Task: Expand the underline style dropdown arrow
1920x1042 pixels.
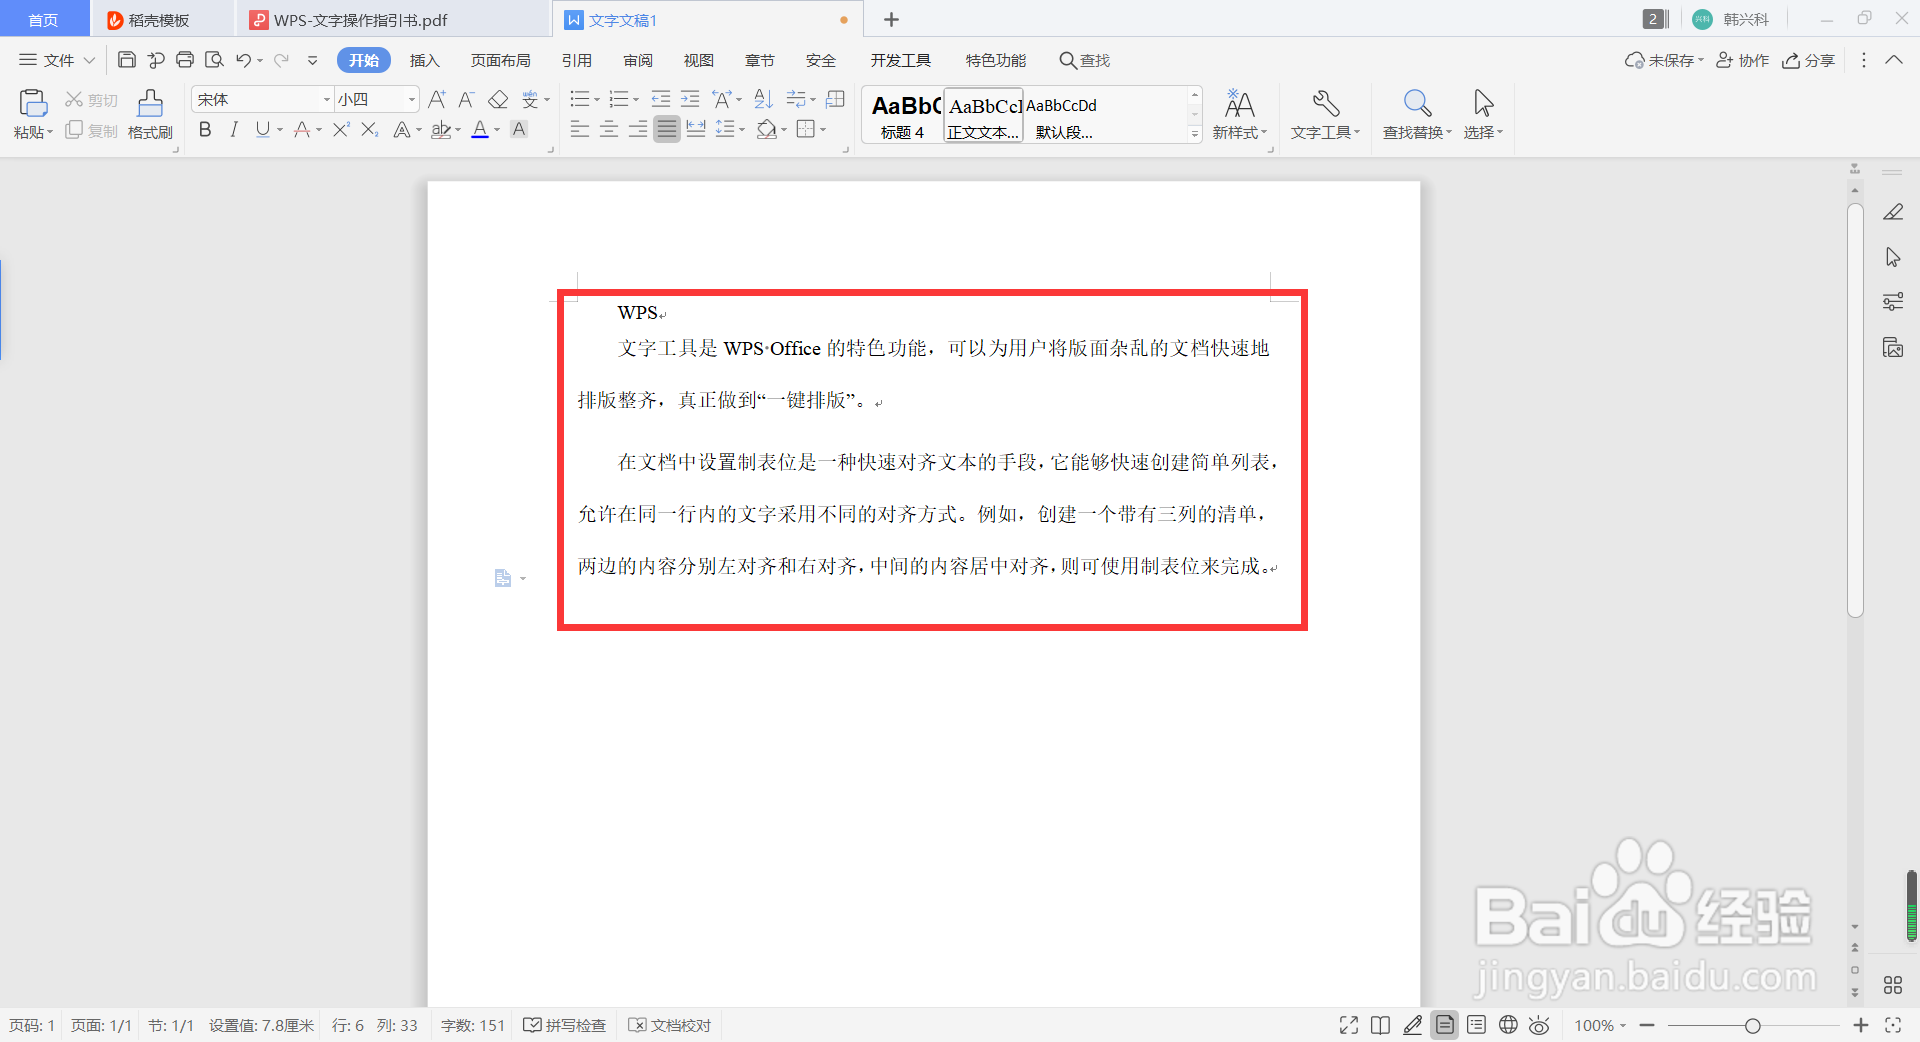Action: point(280,129)
